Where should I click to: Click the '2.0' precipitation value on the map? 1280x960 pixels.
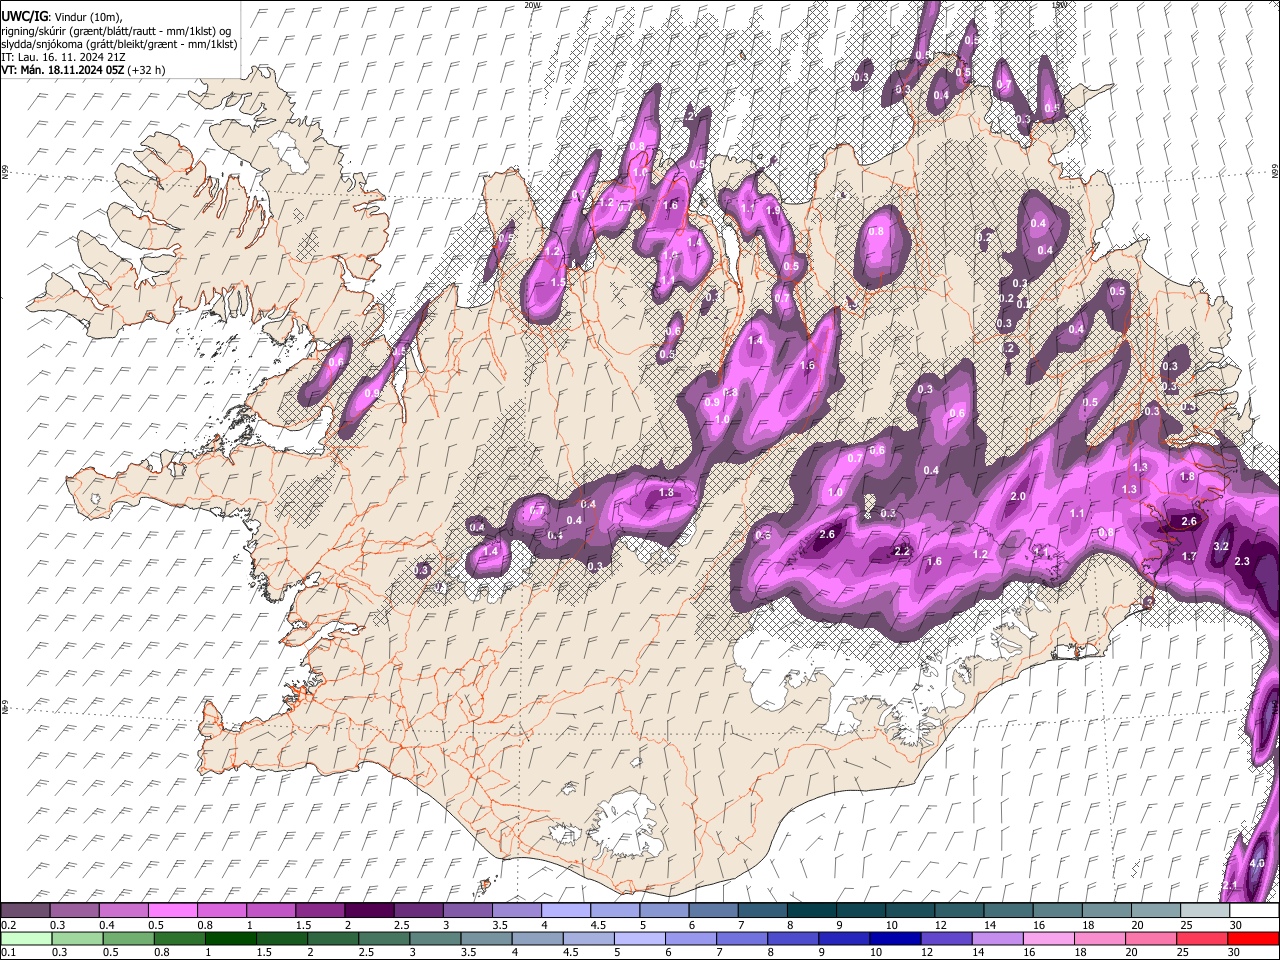click(1019, 497)
